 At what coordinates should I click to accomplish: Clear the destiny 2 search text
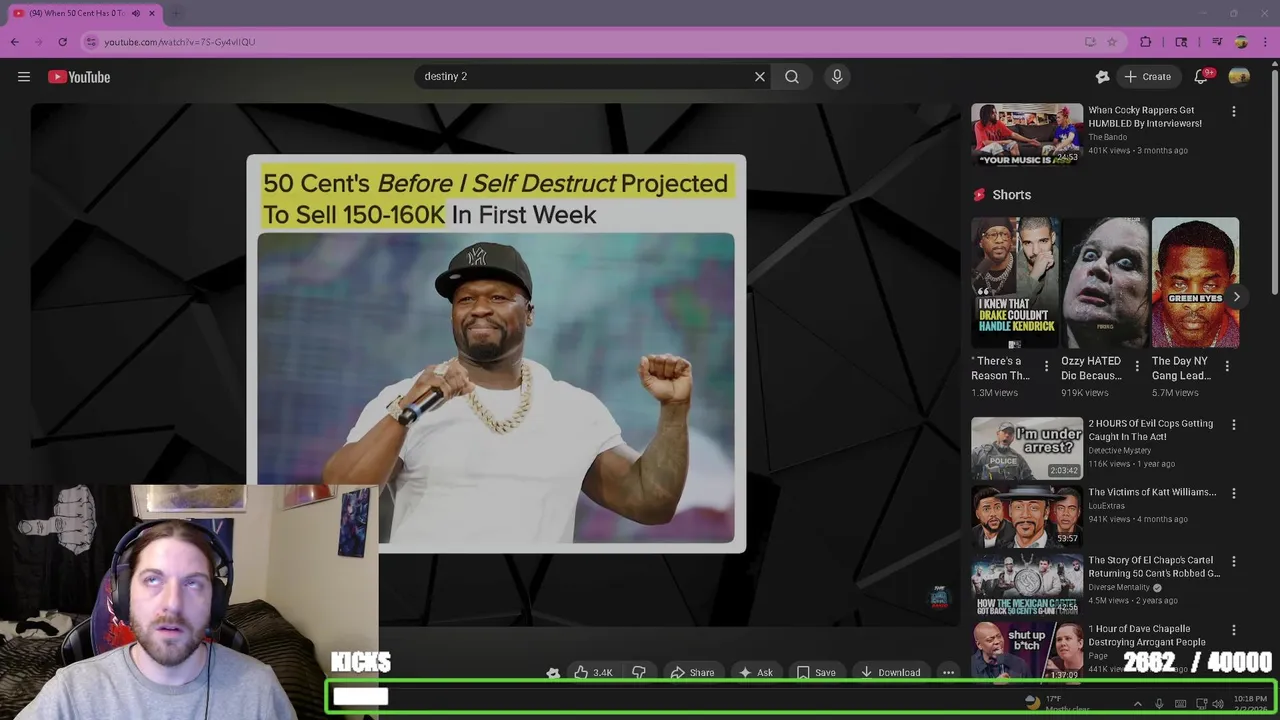click(x=760, y=76)
